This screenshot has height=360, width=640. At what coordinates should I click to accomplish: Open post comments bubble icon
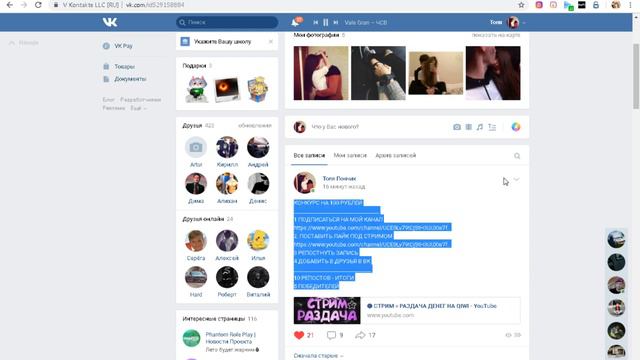[x=331, y=335]
